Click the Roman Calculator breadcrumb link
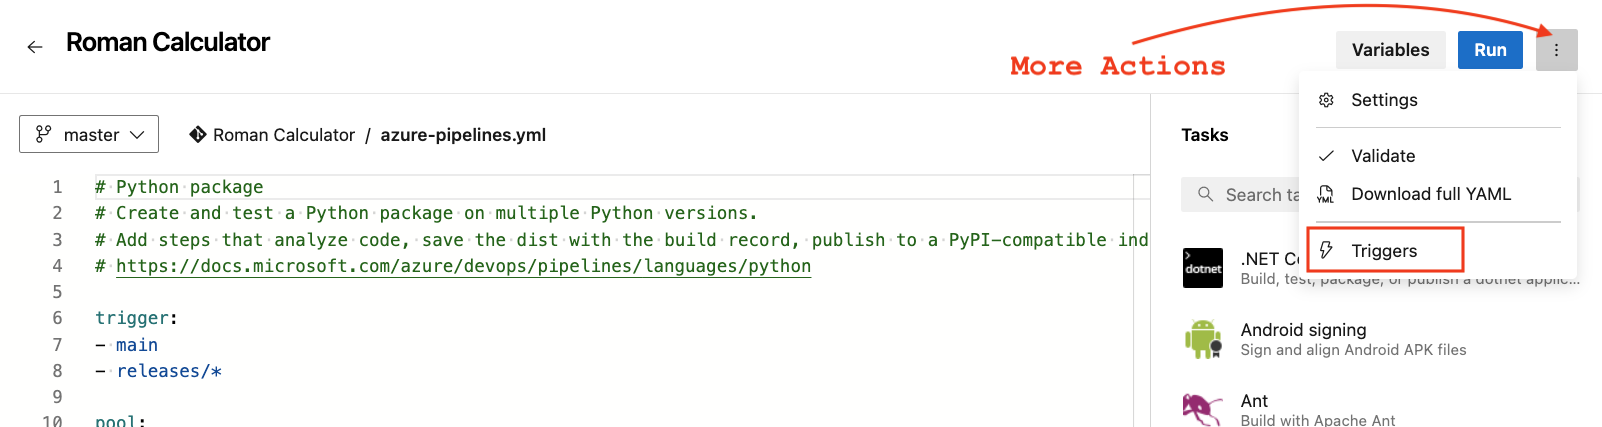The width and height of the screenshot is (1602, 427). (284, 135)
